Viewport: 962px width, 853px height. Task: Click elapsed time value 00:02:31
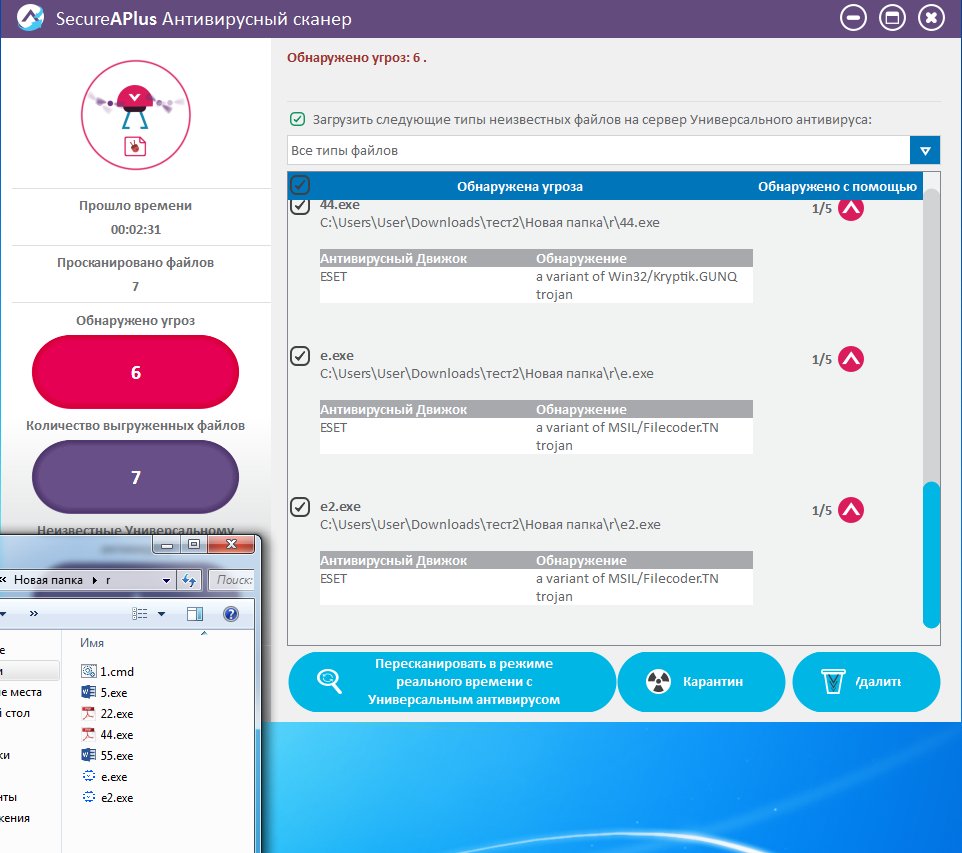pos(136,230)
